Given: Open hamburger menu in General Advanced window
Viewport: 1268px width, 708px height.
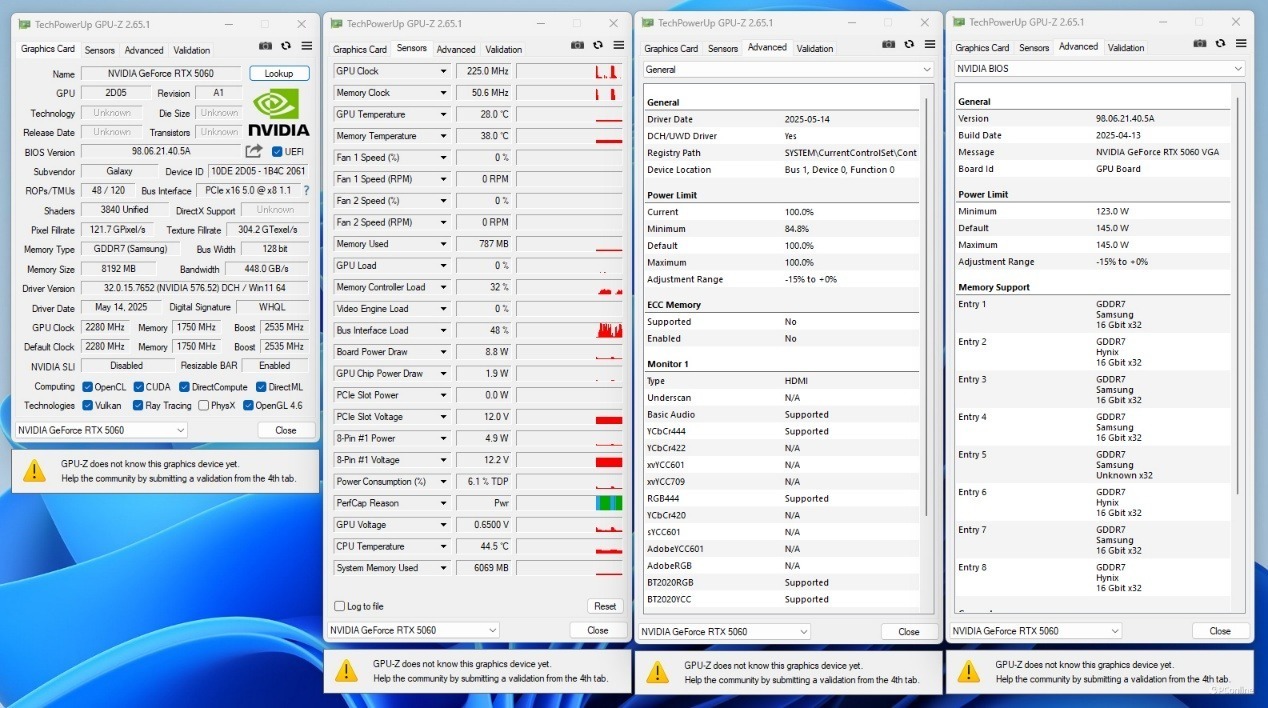Looking at the screenshot, I should click(930, 45).
